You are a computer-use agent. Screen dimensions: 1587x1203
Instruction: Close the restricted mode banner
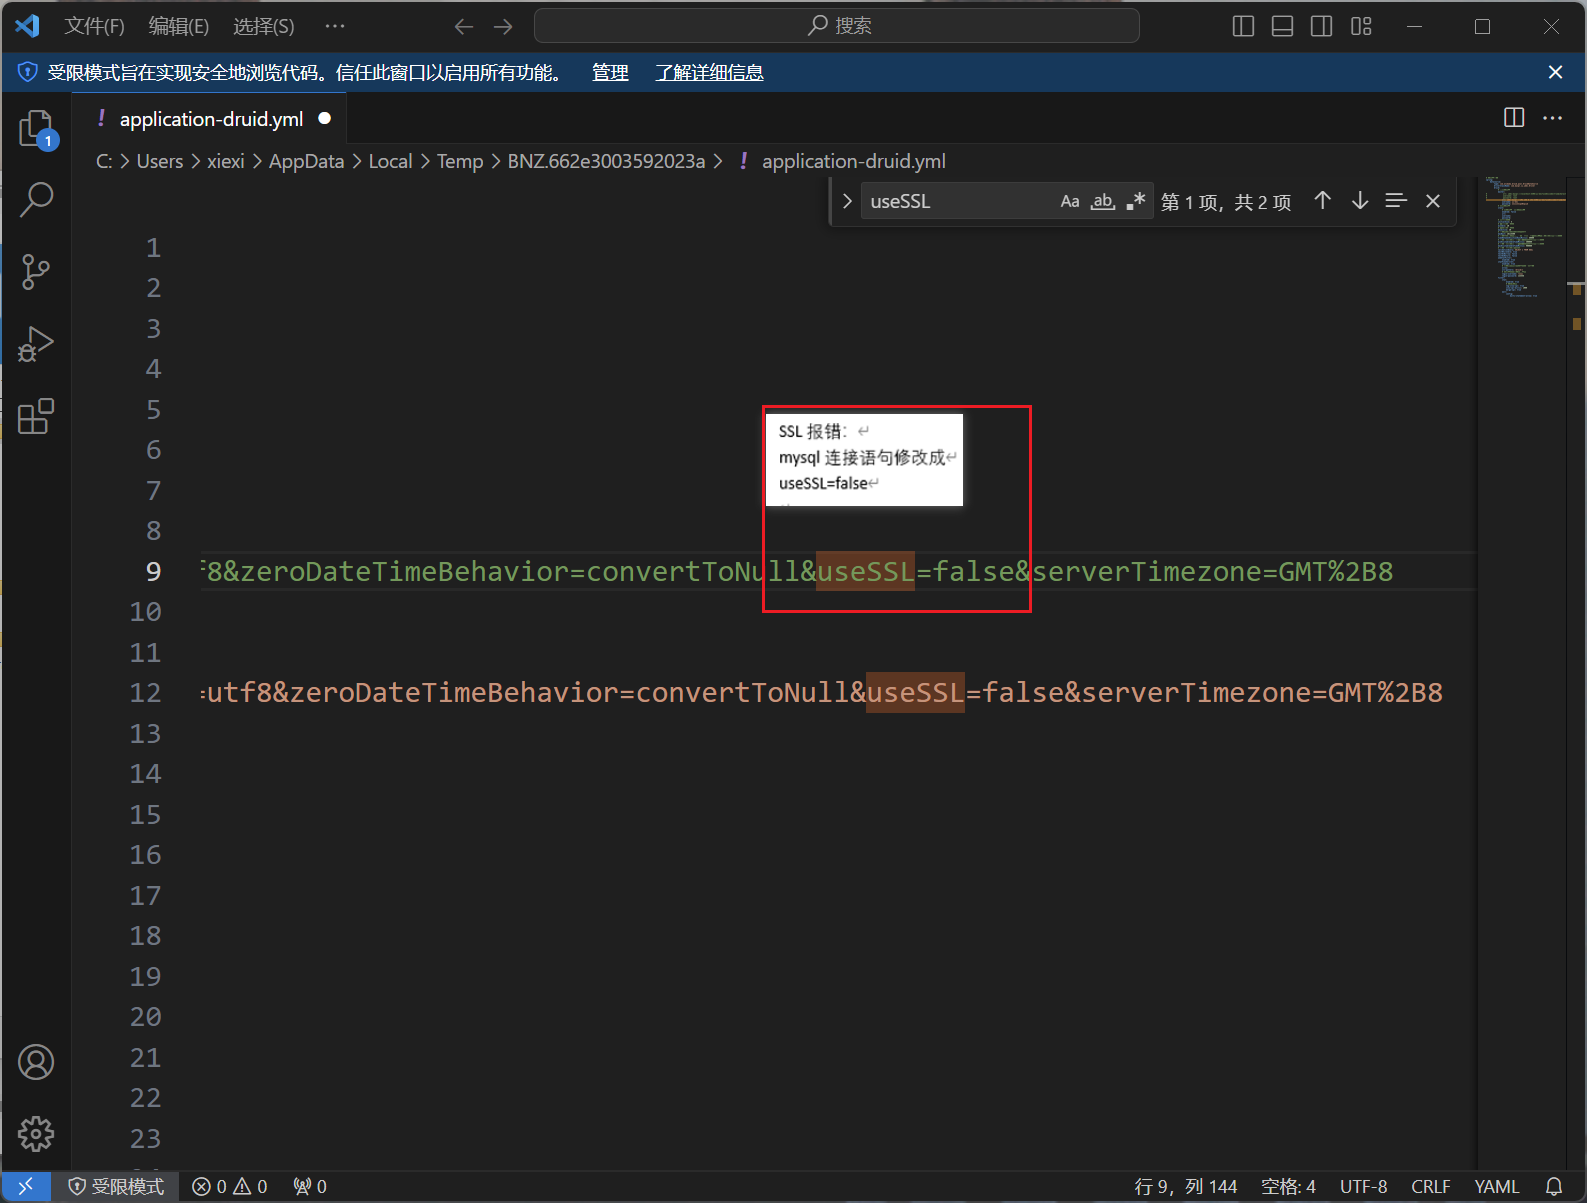tap(1555, 72)
